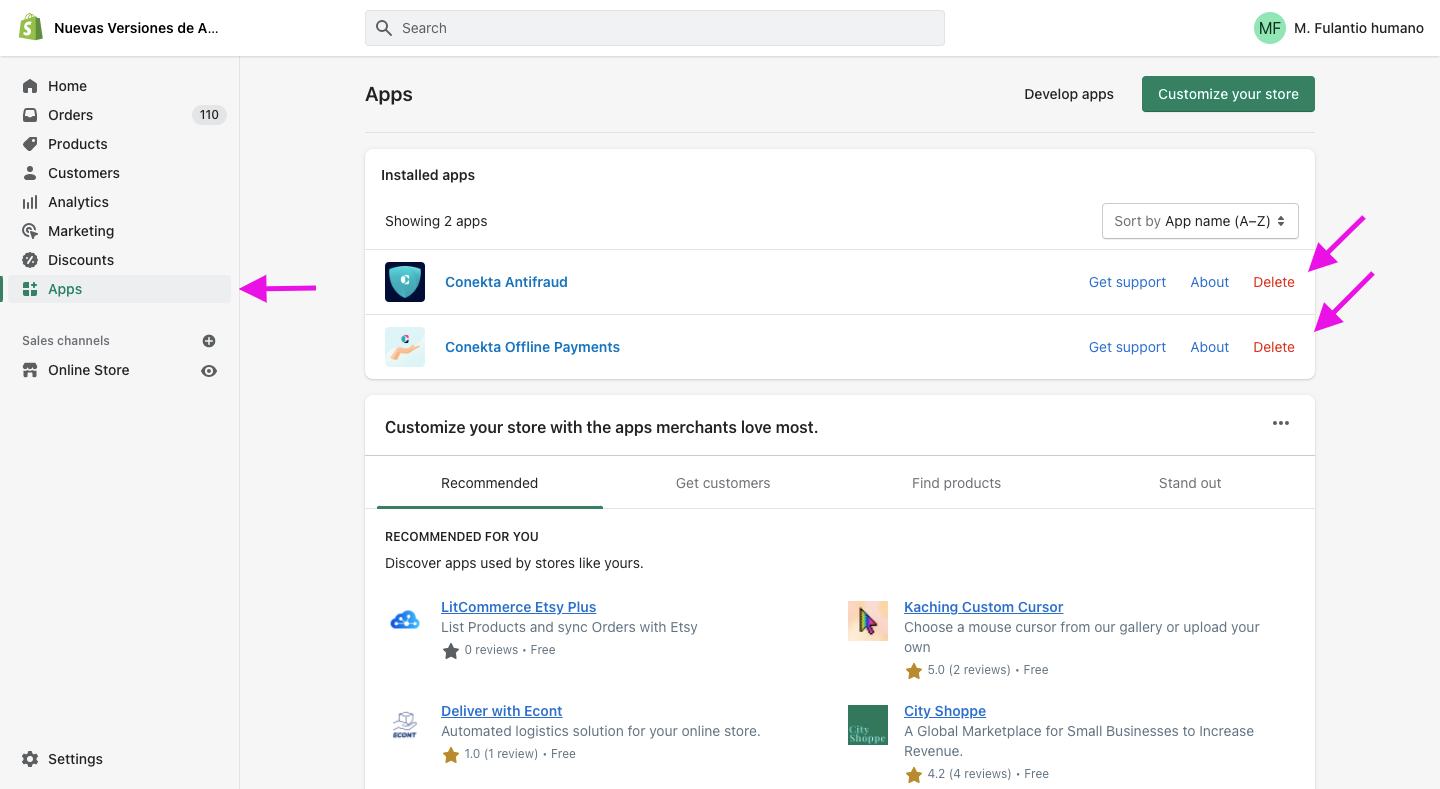Screen dimensions: 1440x789
Task: Get support for Conekta Antifraud
Action: pos(1127,282)
